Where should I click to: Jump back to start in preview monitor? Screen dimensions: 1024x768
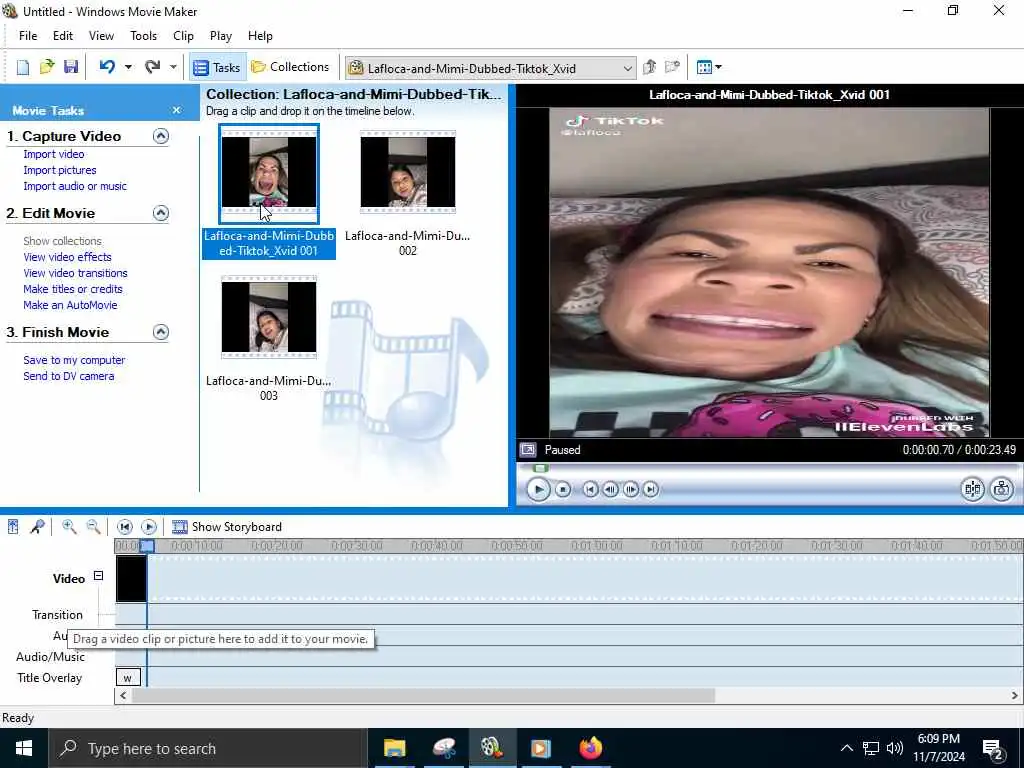[x=590, y=489]
